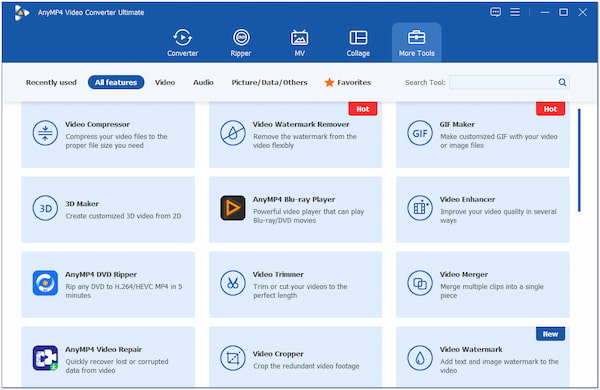This screenshot has height=390, width=600.
Task: Open Video Compressor title
Action: tap(97, 124)
